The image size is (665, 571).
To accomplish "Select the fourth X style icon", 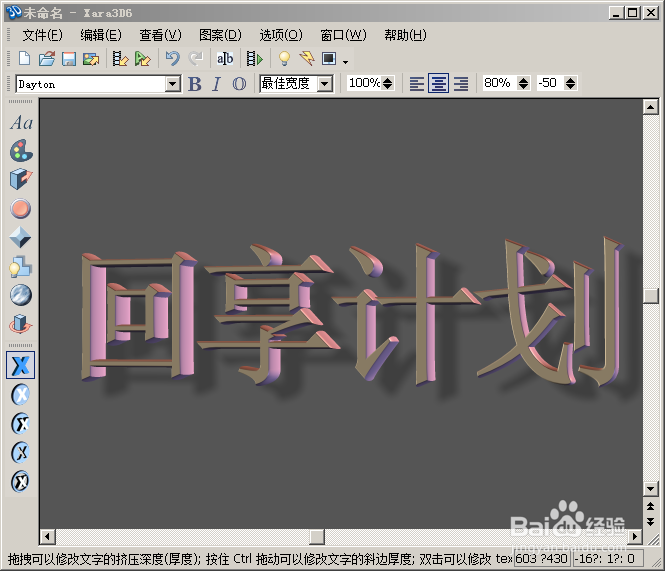I will [x=20, y=452].
